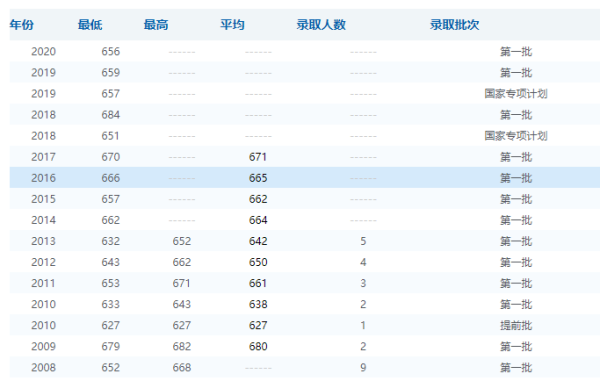This screenshot has height=381, width=600.
Task: Click the 录取人数 column header
Action: coord(321,25)
